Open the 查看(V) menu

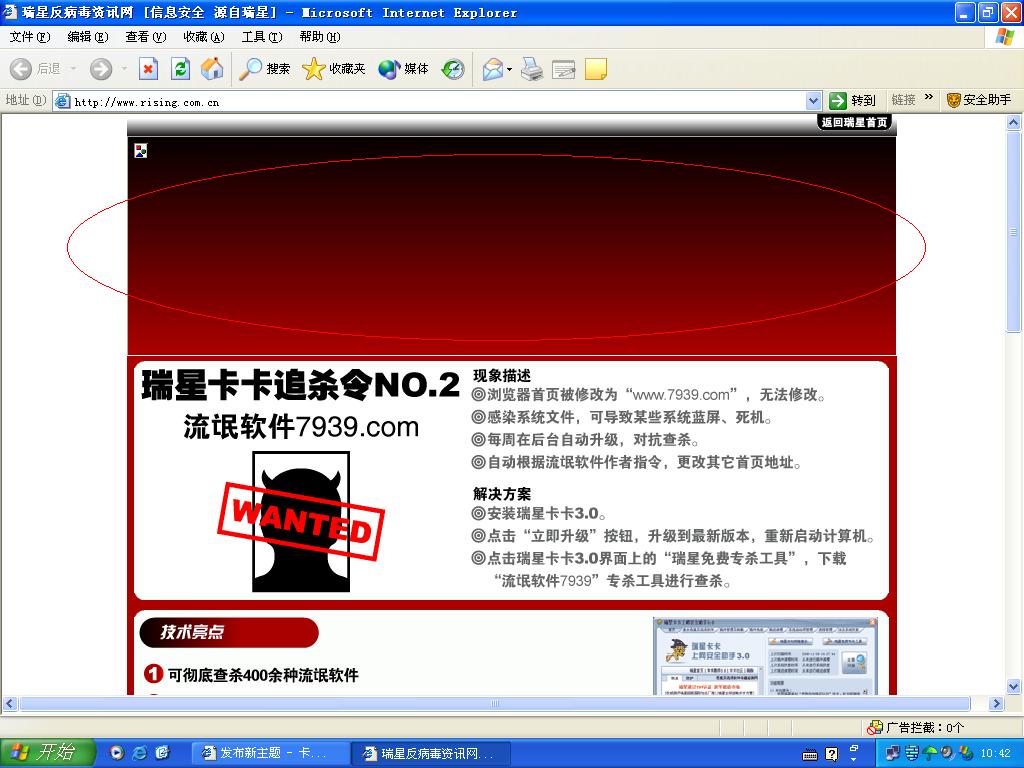[146, 37]
